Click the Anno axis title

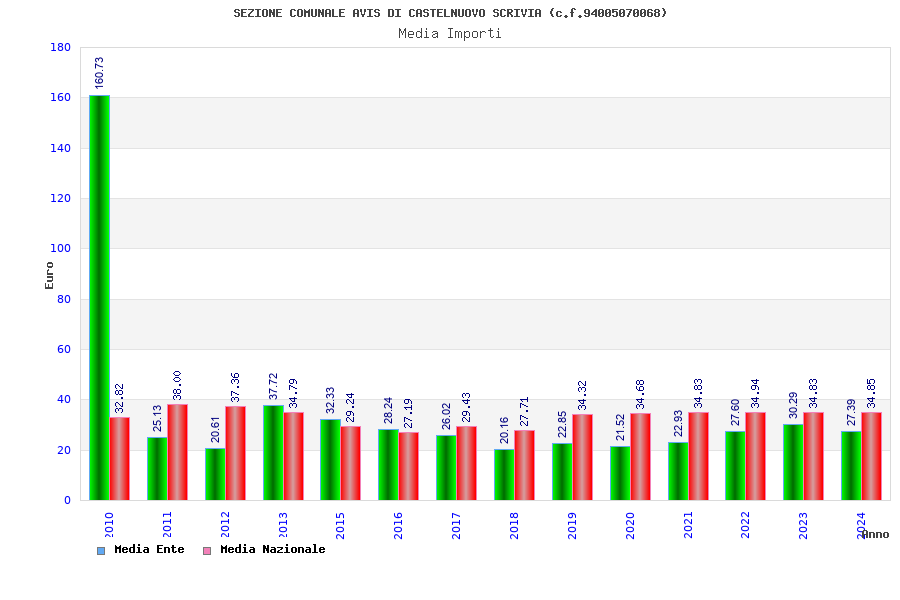tap(876, 535)
